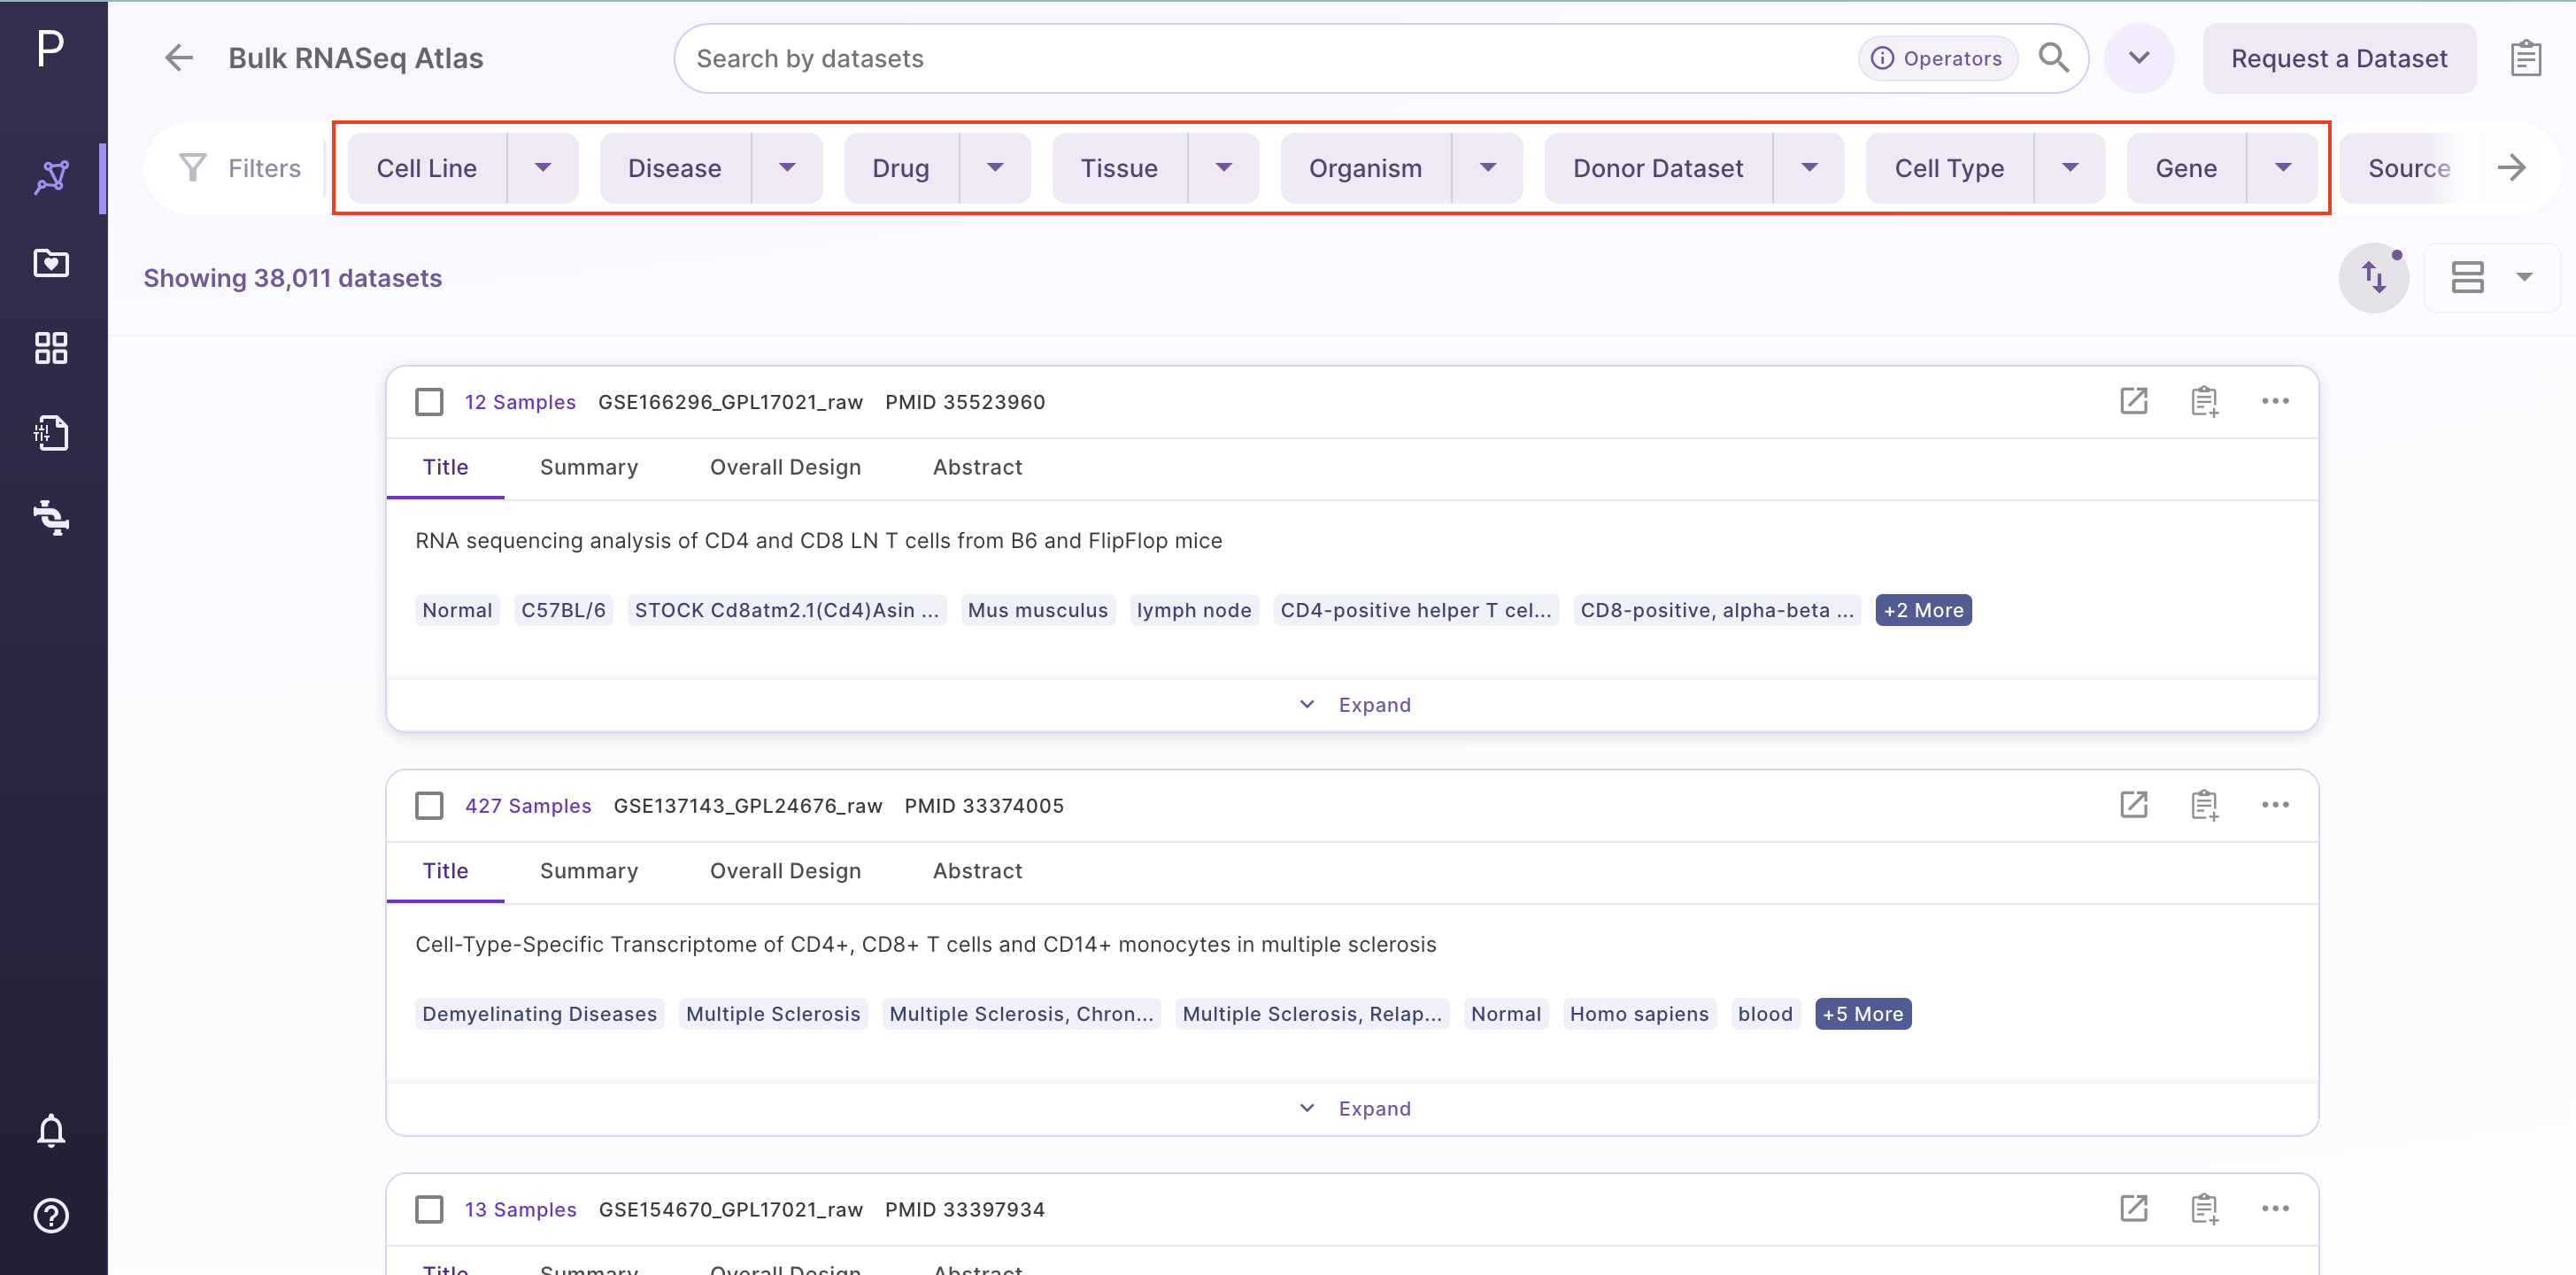This screenshot has width=2576, height=1275.
Task: Open the Drug filter dropdown arrow
Action: (995, 168)
